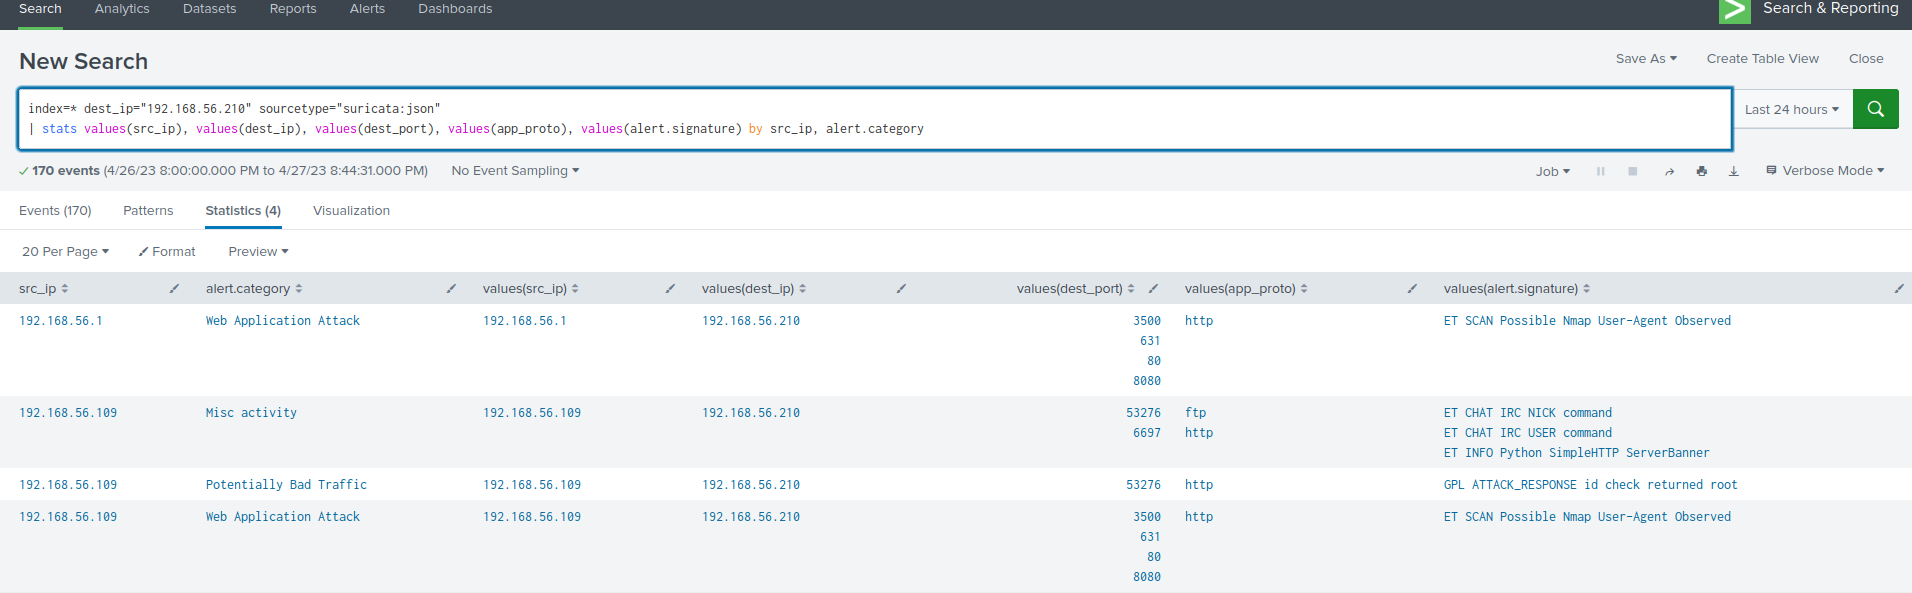The width and height of the screenshot is (1912, 593).
Task: Click format pencil in alert.category column
Action: click(451, 289)
